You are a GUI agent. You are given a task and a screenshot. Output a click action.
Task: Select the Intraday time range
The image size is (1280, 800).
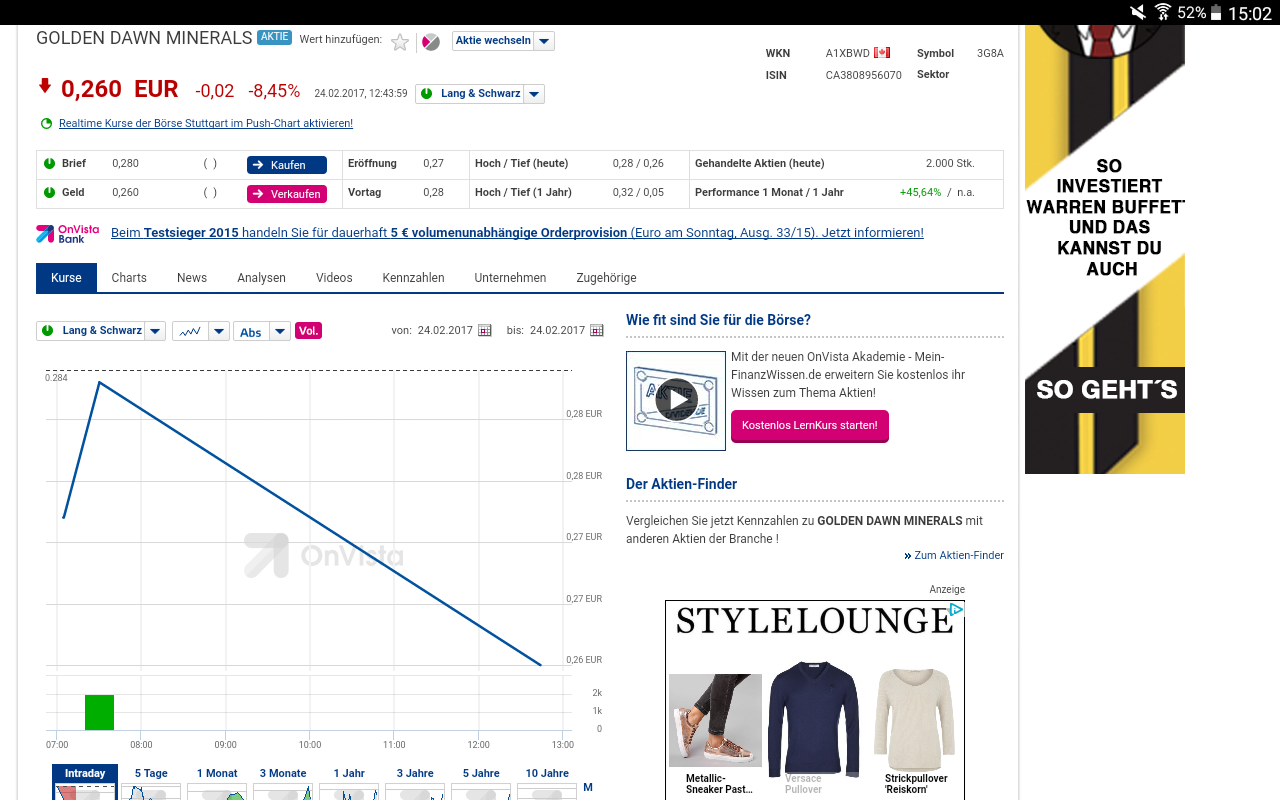85,774
